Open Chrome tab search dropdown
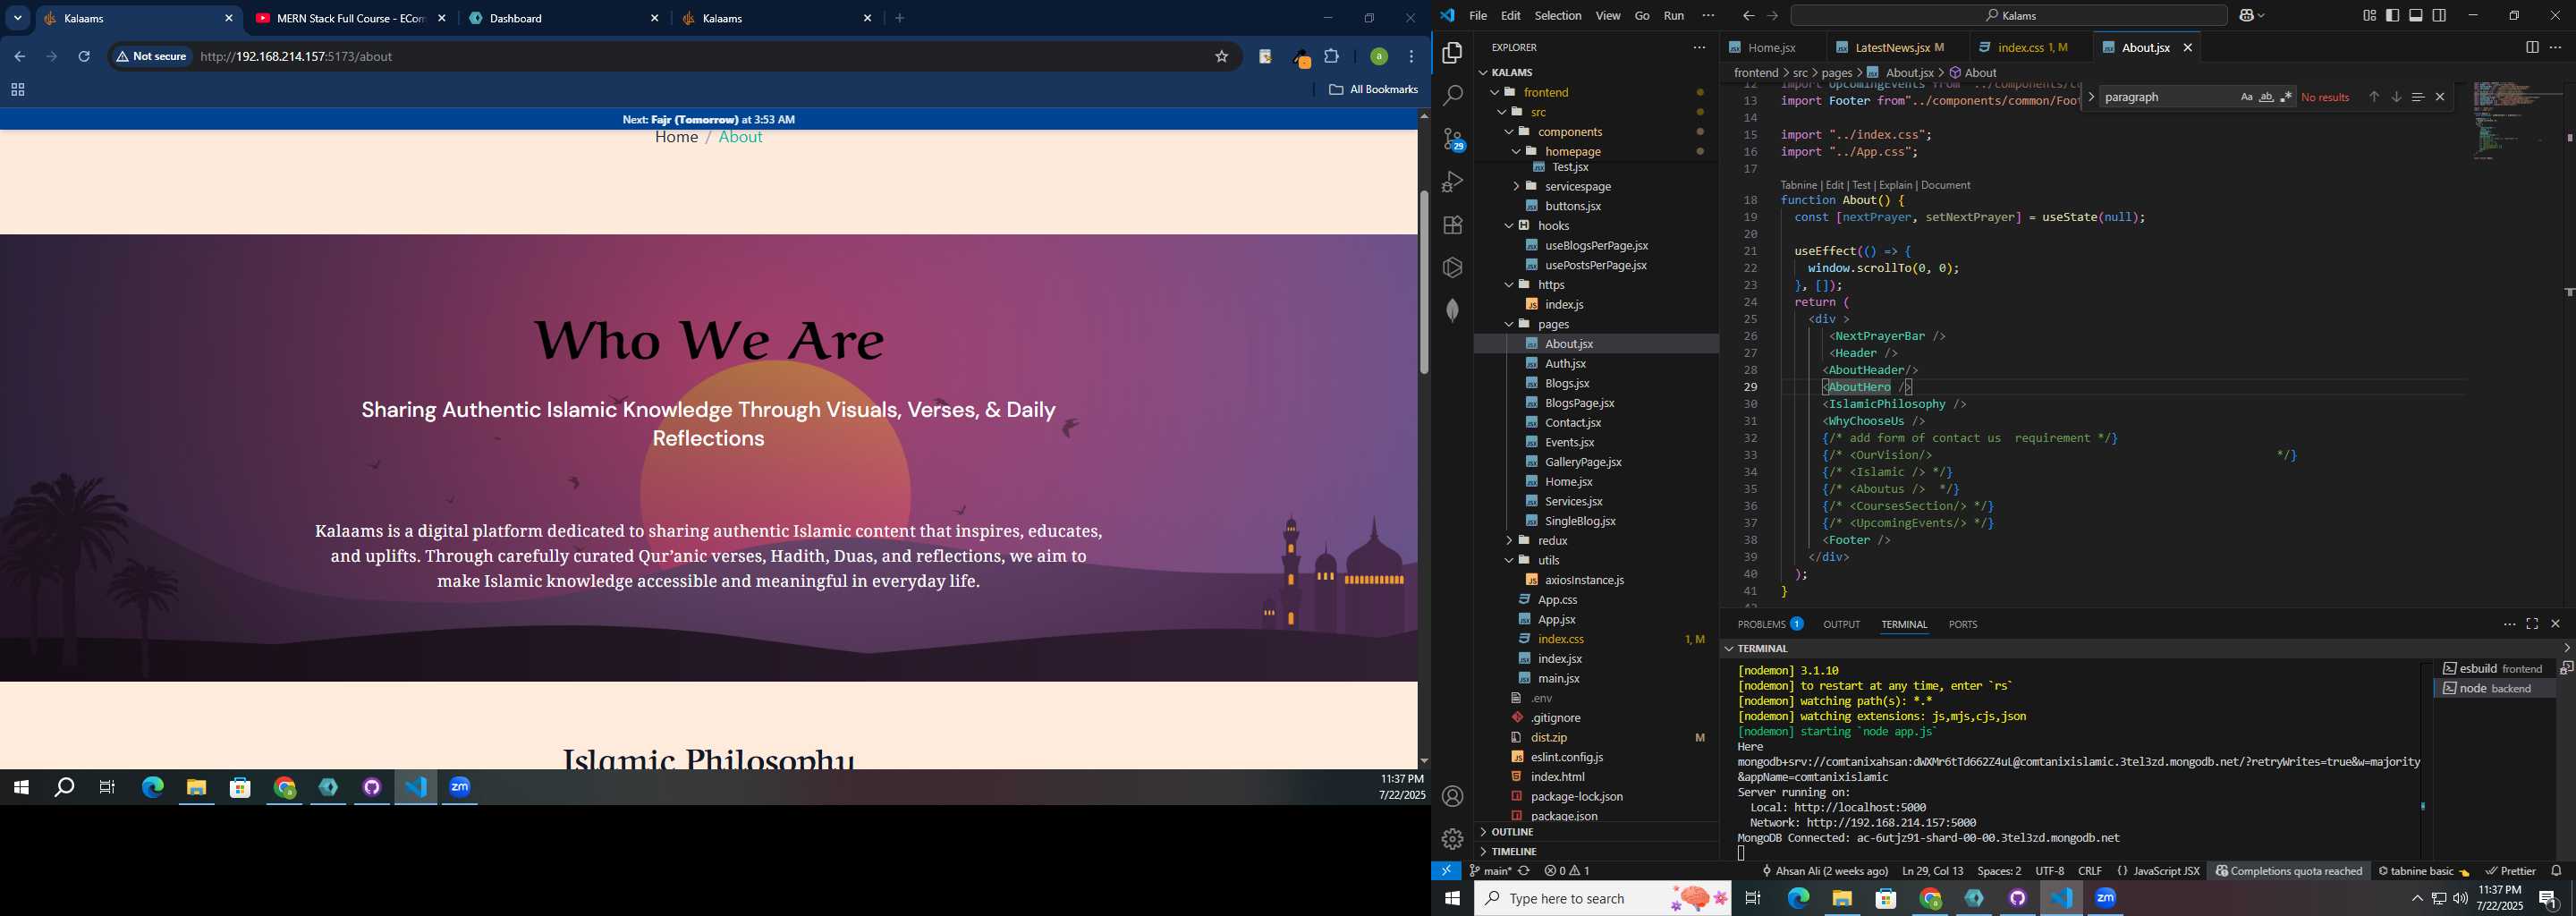 pos(17,18)
